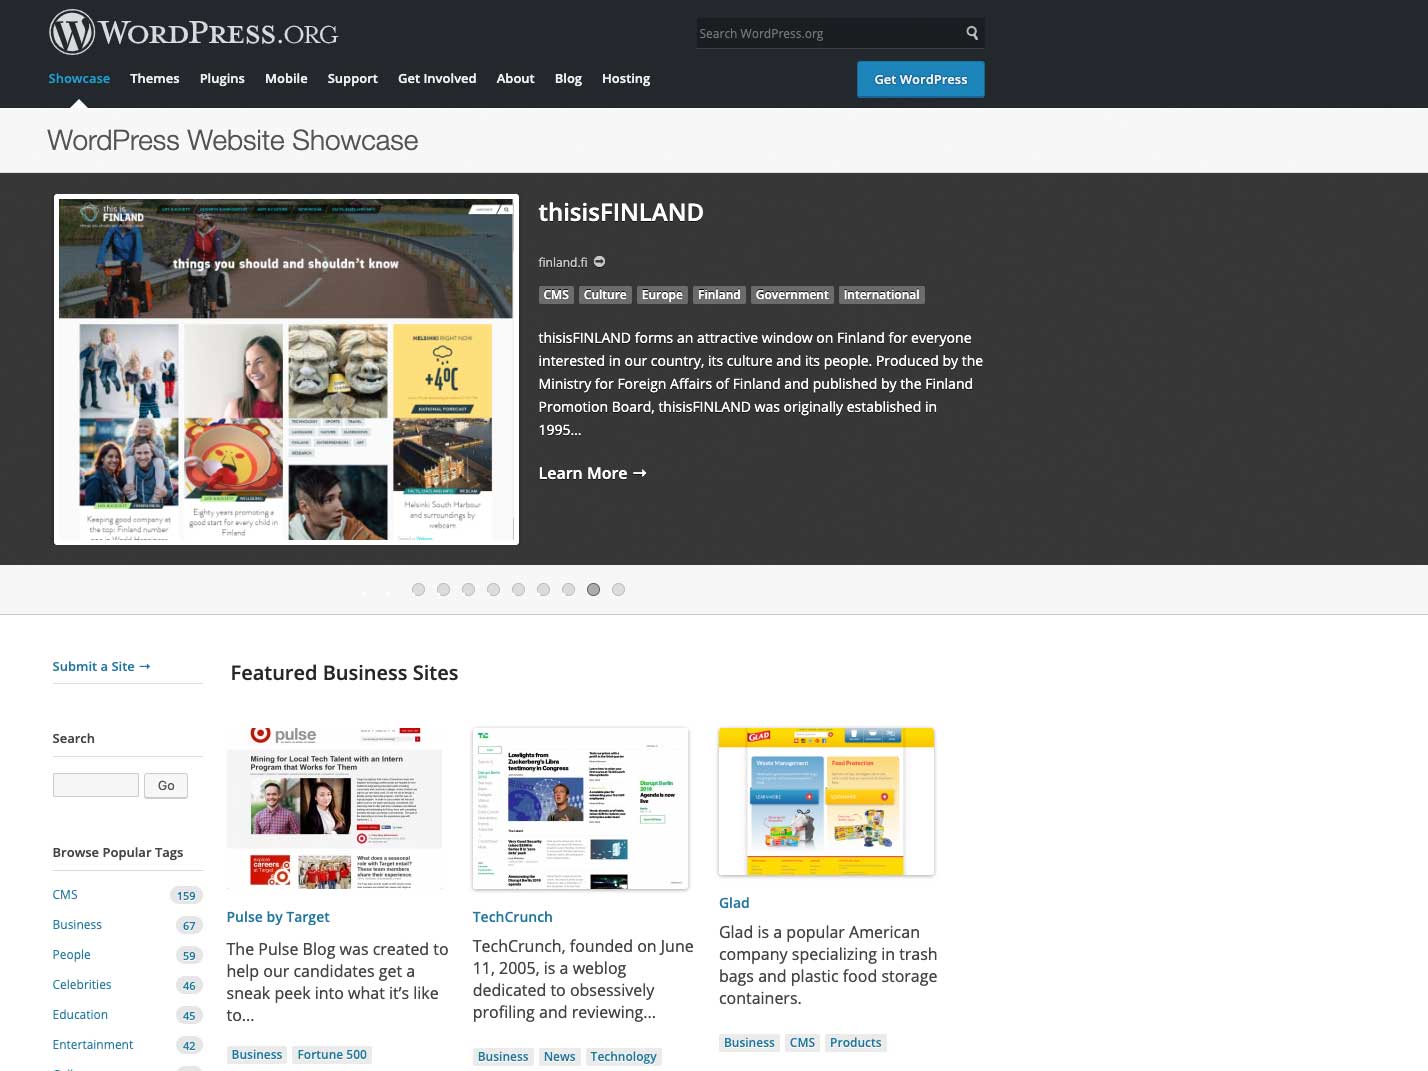Click the 67 count next to Business
1428x1071 pixels.
tap(189, 926)
